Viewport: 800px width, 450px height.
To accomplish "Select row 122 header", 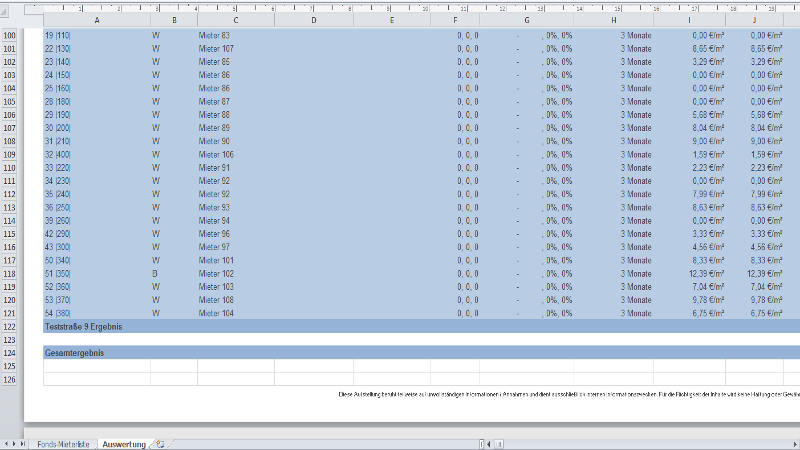I will pos(9,327).
